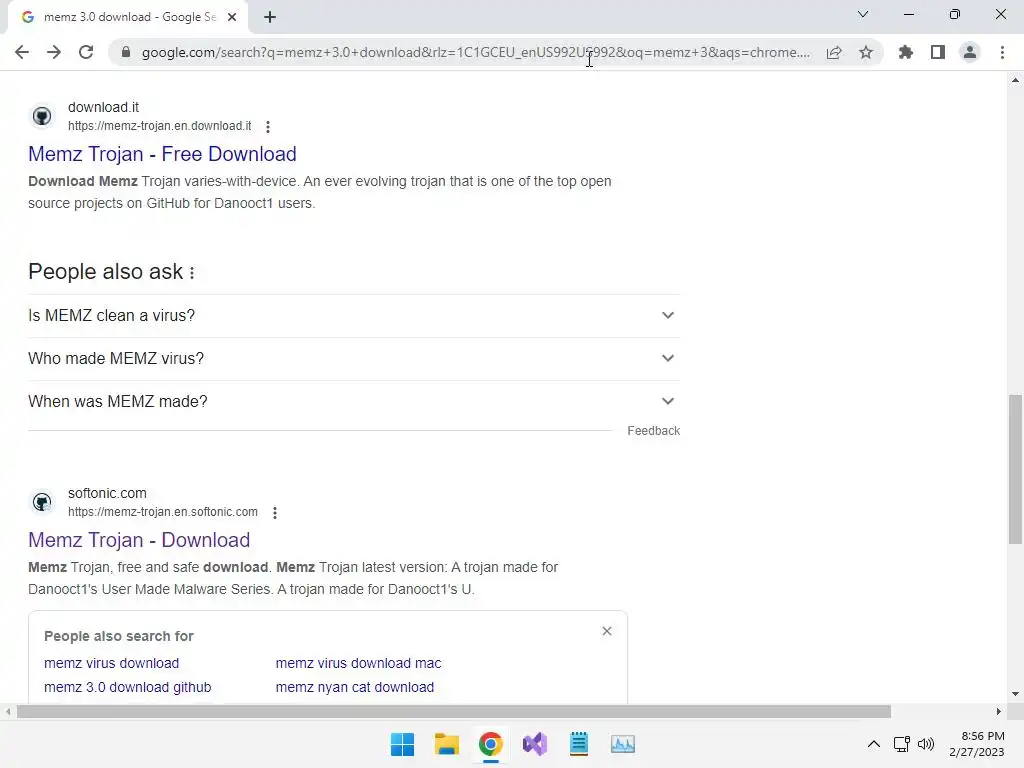The height and width of the screenshot is (768, 1024).
Task: Click the scroll left arrow
Action: (8, 711)
